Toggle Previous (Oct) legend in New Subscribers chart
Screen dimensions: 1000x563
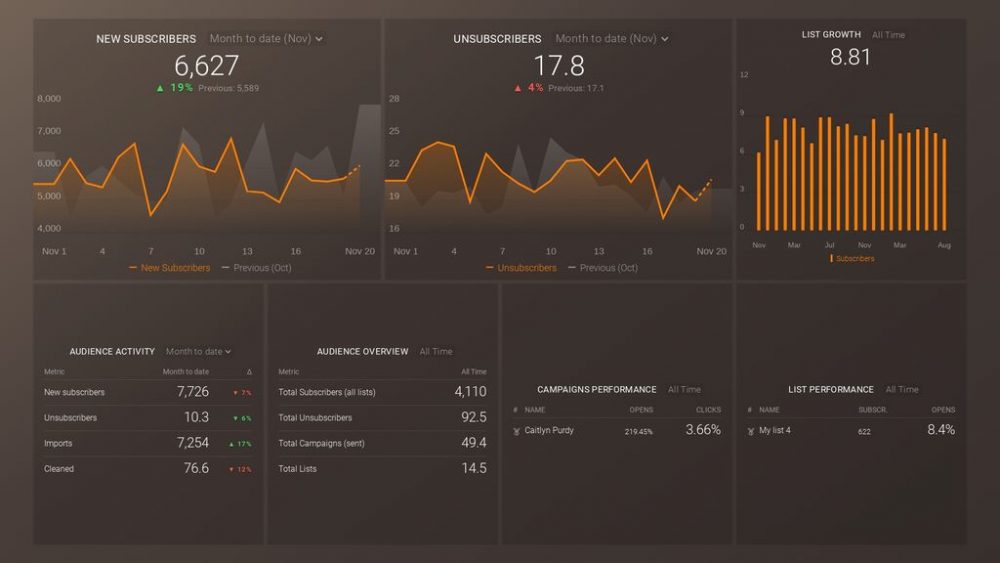coord(256,268)
